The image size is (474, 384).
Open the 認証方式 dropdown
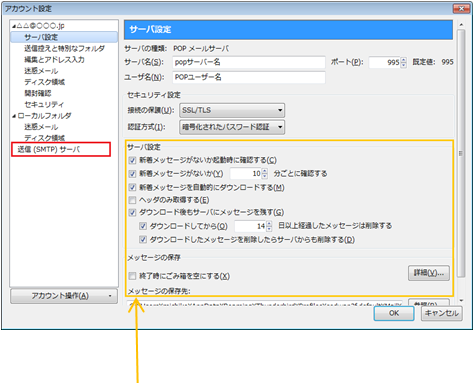pyautogui.click(x=232, y=127)
